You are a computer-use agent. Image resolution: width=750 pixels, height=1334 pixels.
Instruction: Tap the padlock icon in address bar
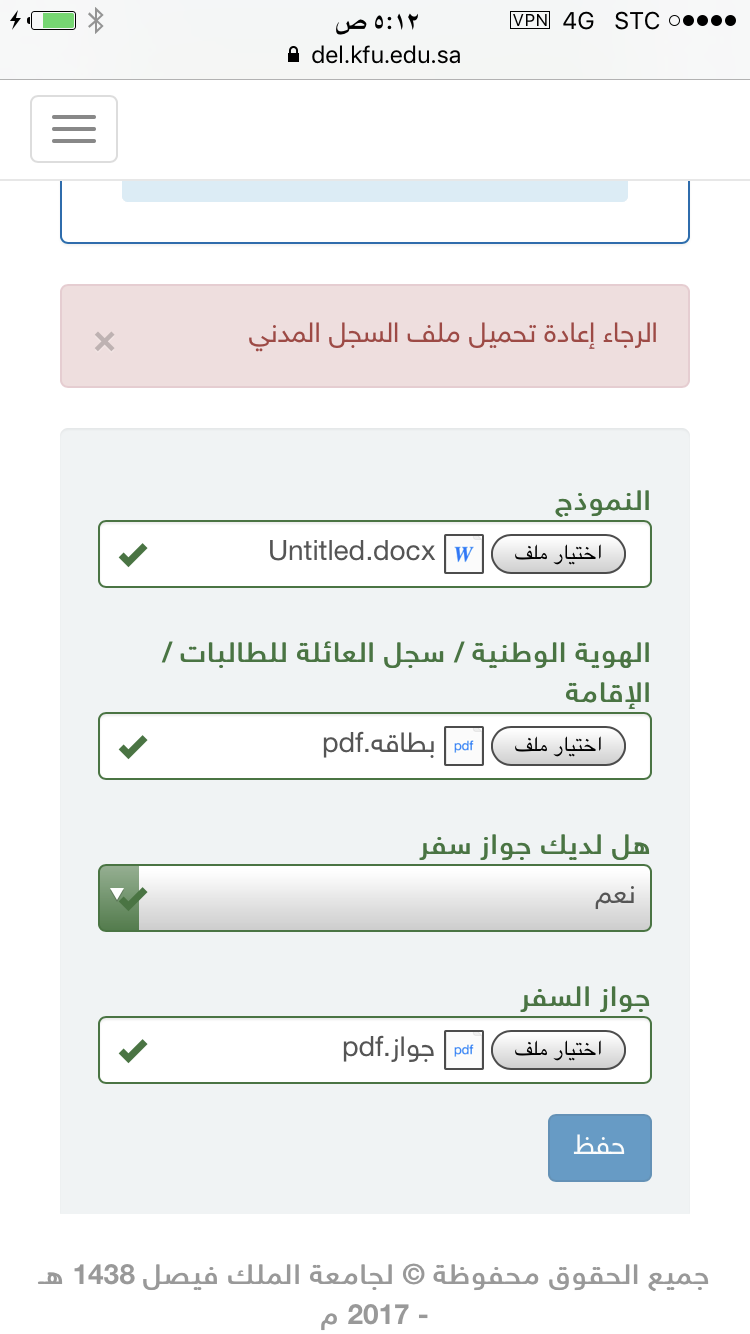293,56
